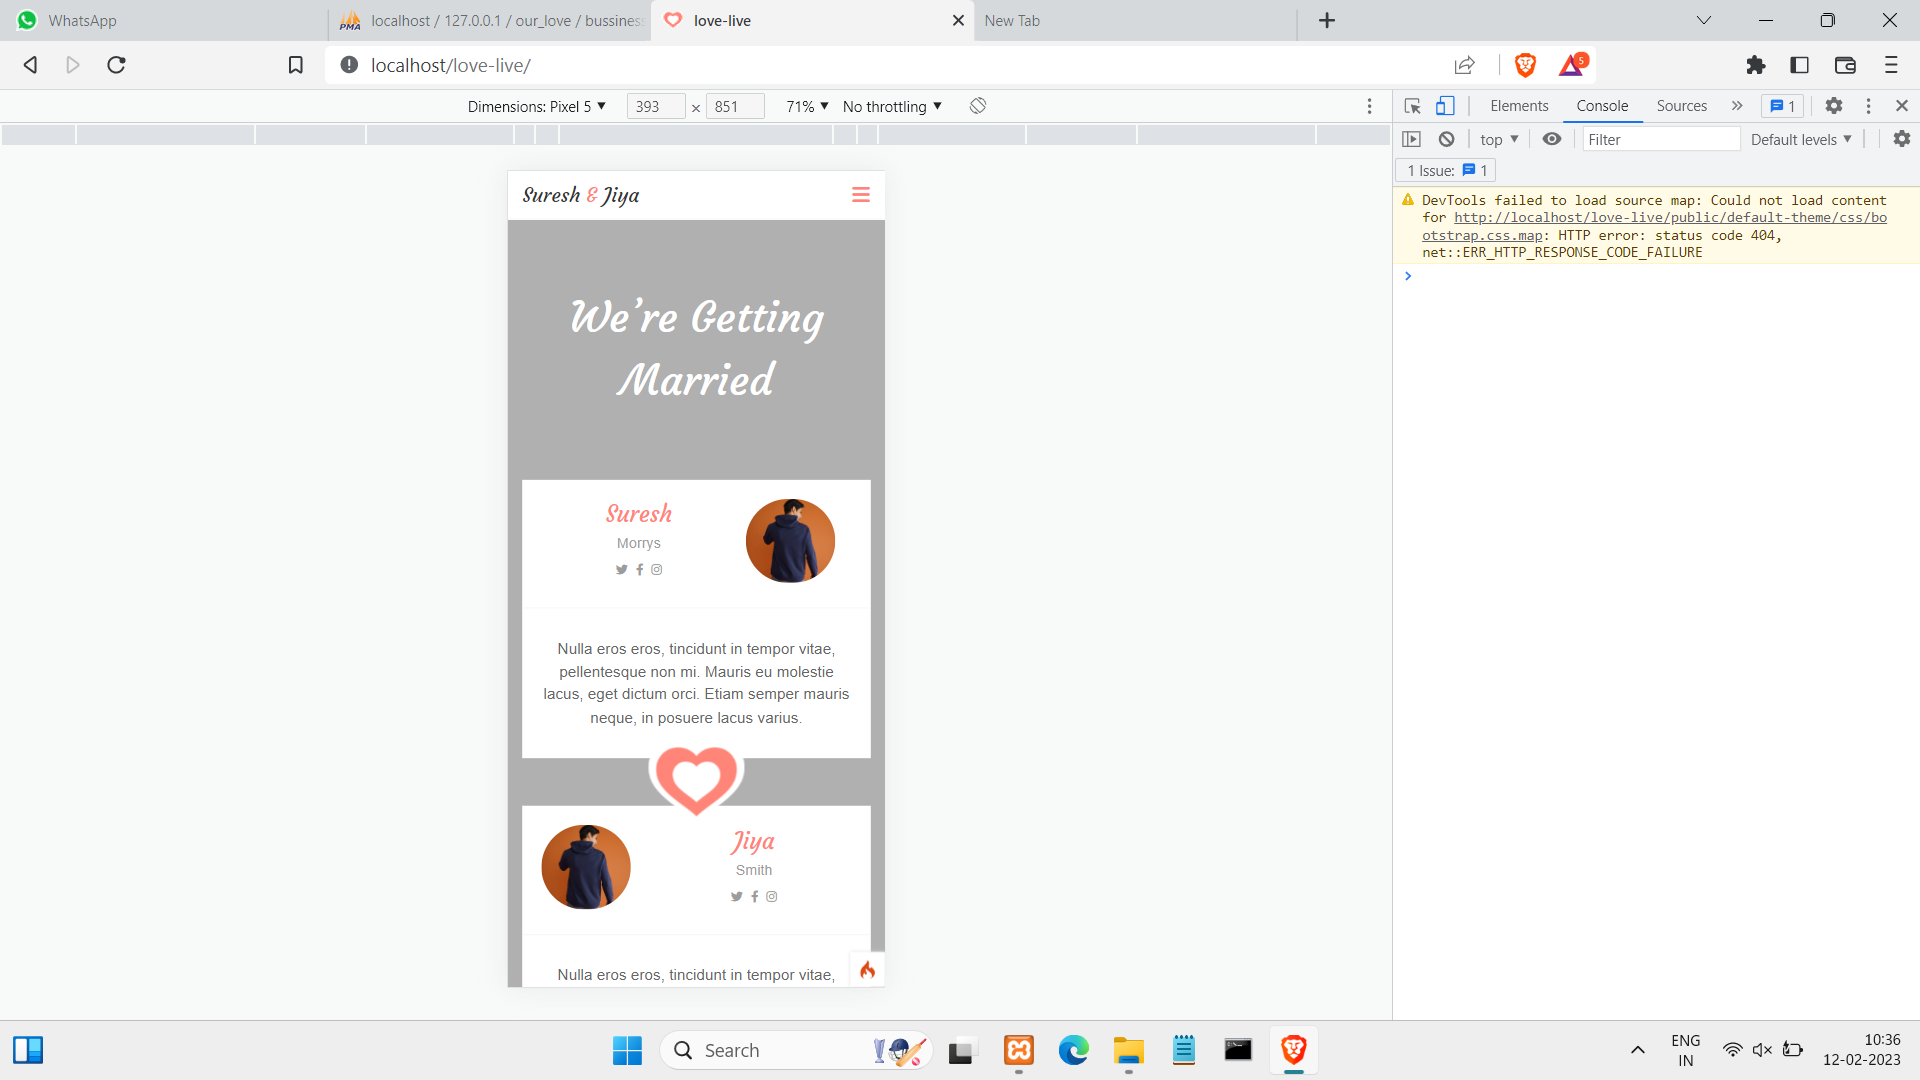Close the love-live tab
1920x1080 pixels.
[x=958, y=21]
